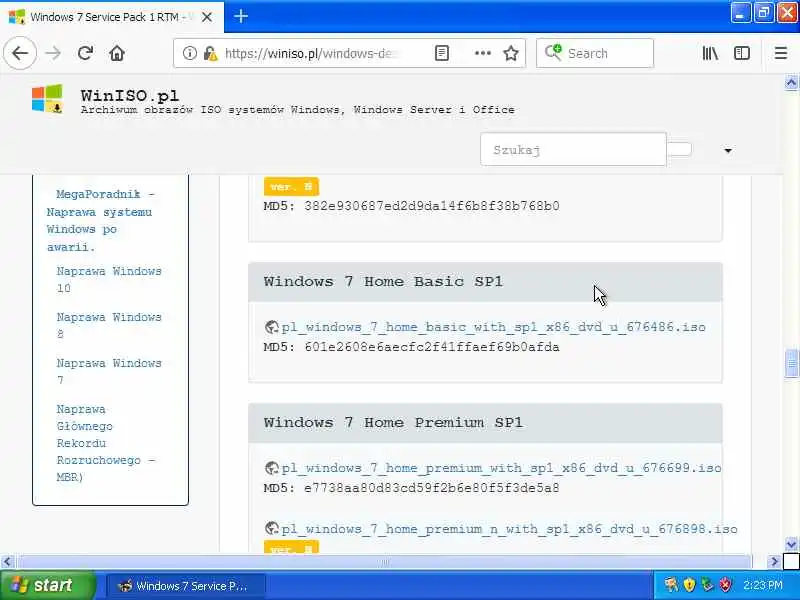
Task: Click MD5 hash 382e930687ed2d9da14f6b8f38b768b0
Action: 432,206
